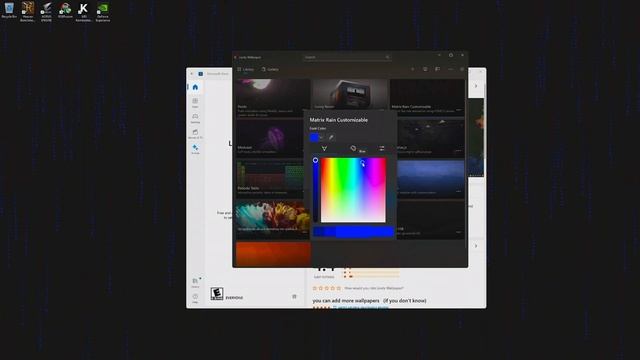This screenshot has height=360, width=640.
Task: Click the Everyone ESRB rating badge
Action: click(217, 293)
